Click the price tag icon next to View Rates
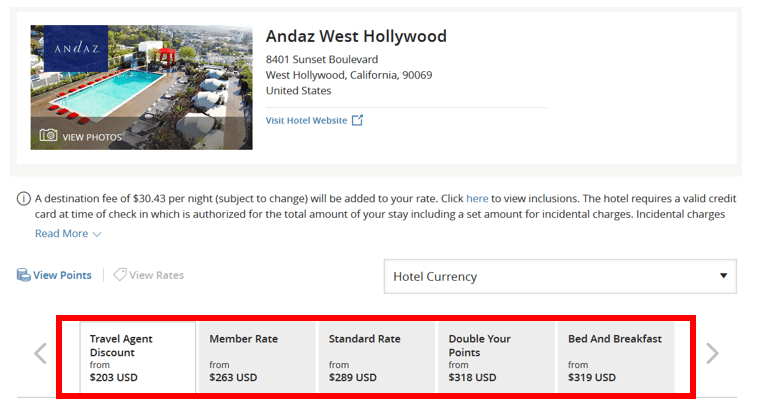 click(120, 275)
